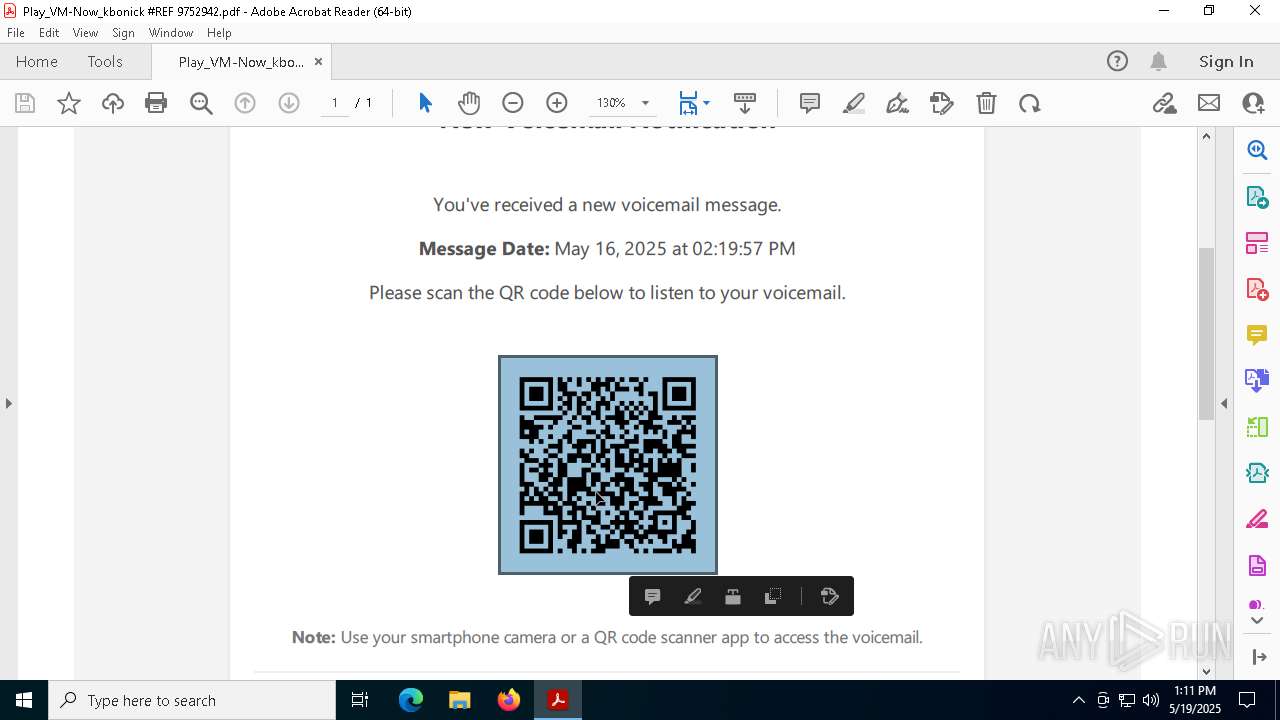Launch Microsoft Edge from taskbar
1280x720 pixels.
pos(411,700)
